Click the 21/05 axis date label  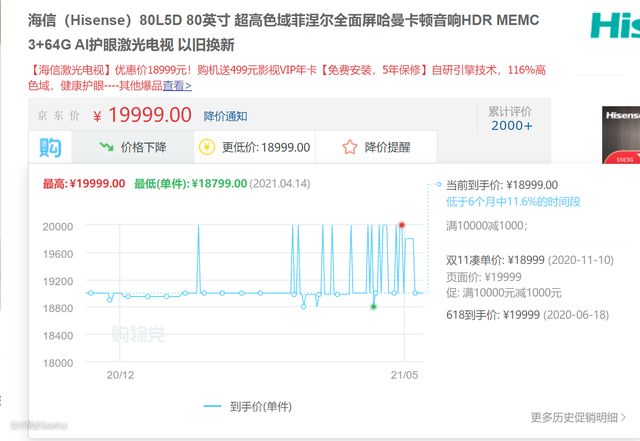pyautogui.click(x=404, y=375)
